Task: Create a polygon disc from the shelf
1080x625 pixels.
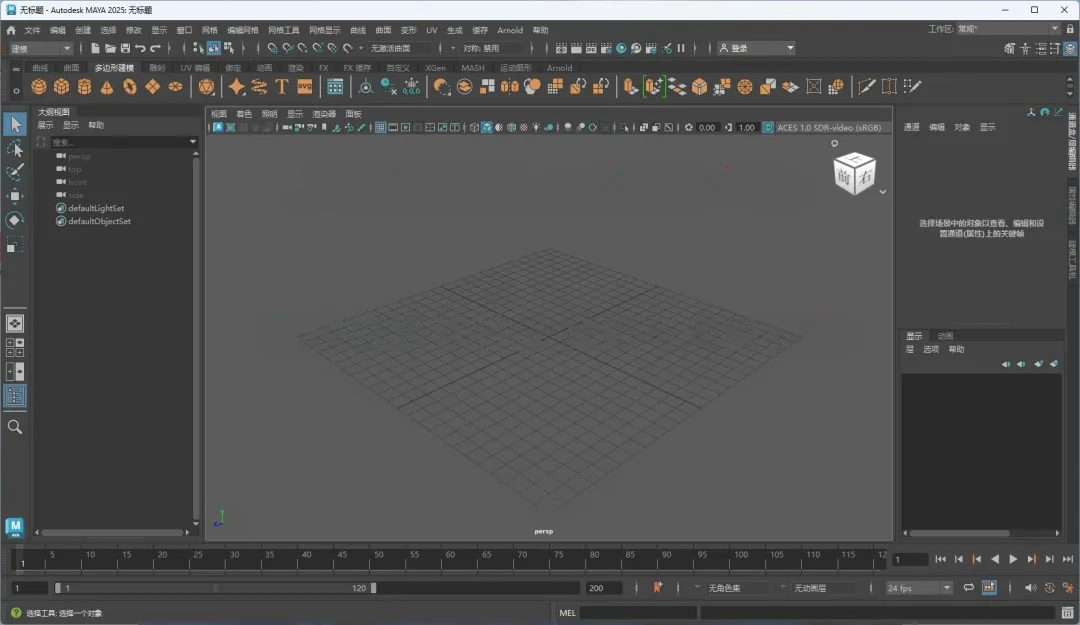Action: 176,87
